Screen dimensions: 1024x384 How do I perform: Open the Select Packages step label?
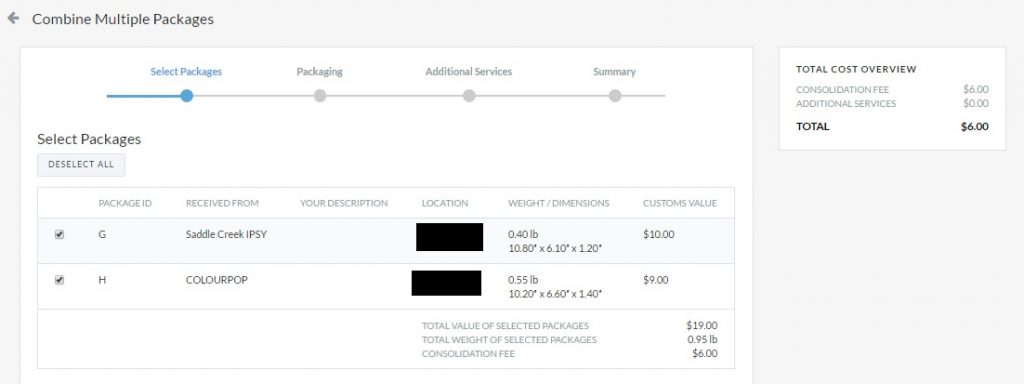tap(186, 72)
